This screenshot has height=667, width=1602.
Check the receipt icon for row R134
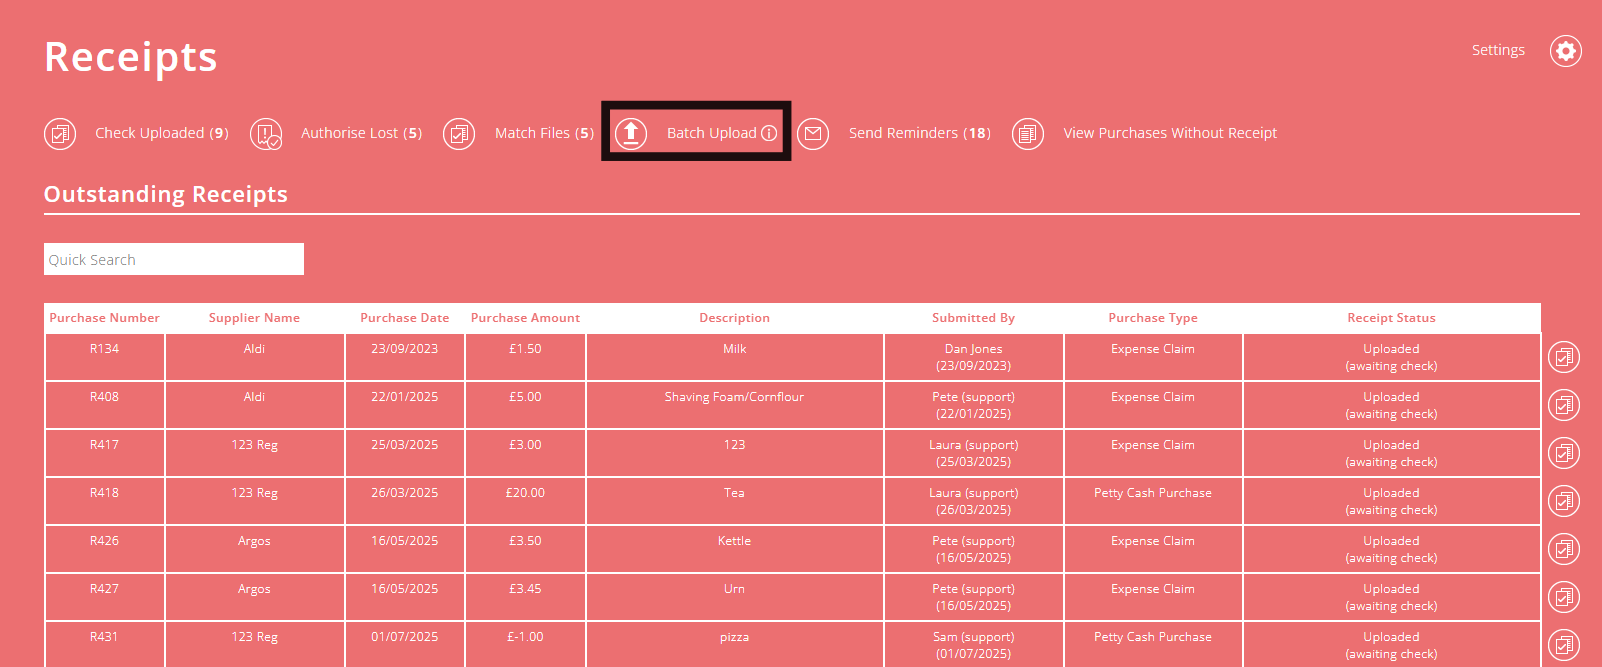point(1564,357)
